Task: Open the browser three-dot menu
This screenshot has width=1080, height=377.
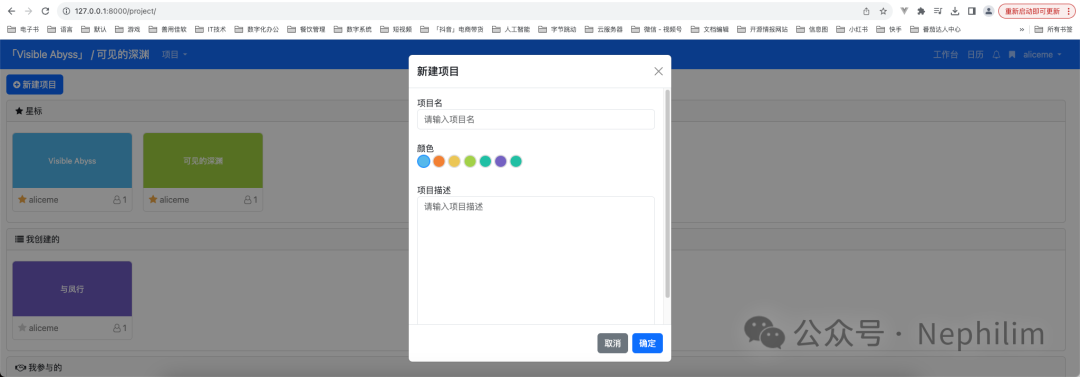Action: tap(1069, 11)
